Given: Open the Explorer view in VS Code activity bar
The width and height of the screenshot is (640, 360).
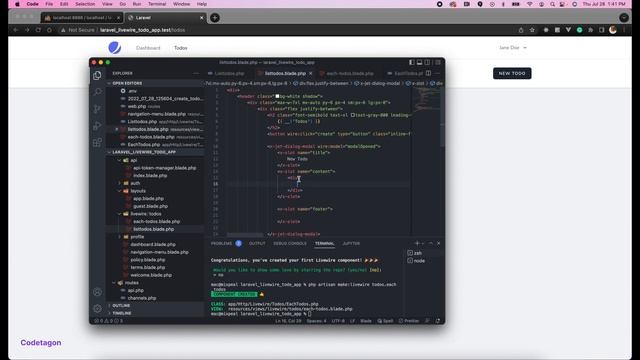Looking at the screenshot, I should (x=97, y=75).
